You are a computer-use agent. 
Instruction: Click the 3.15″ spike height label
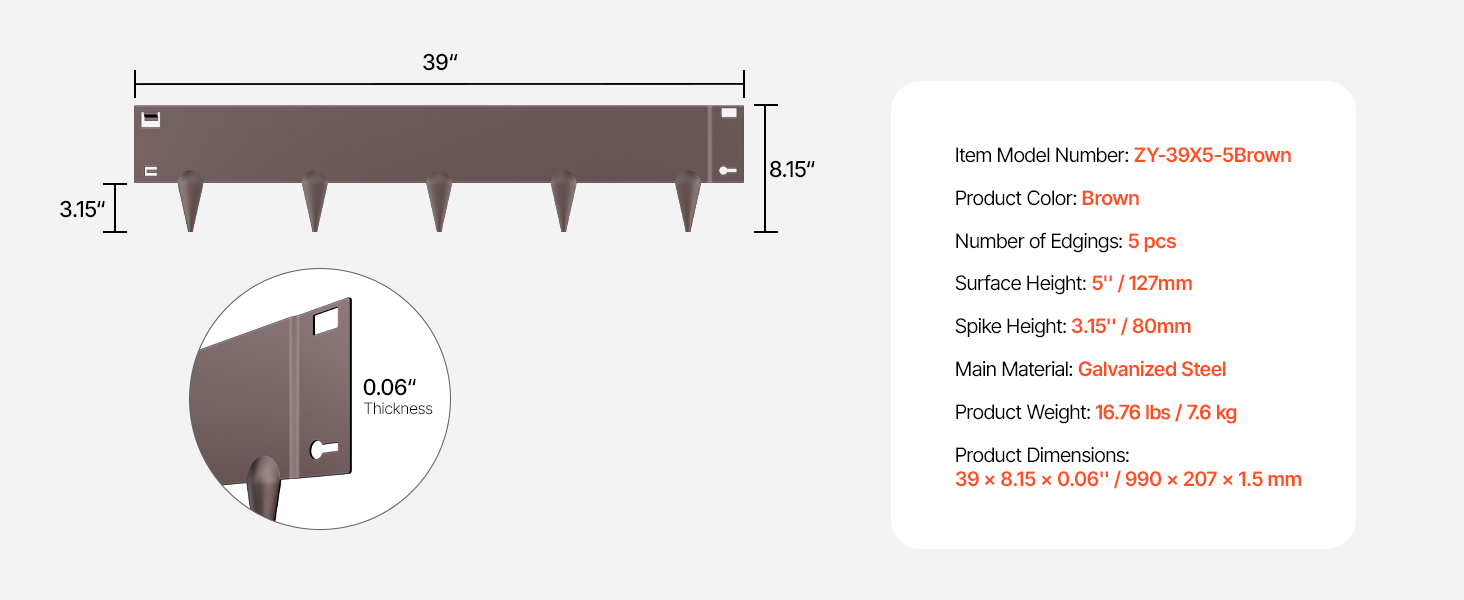82,209
